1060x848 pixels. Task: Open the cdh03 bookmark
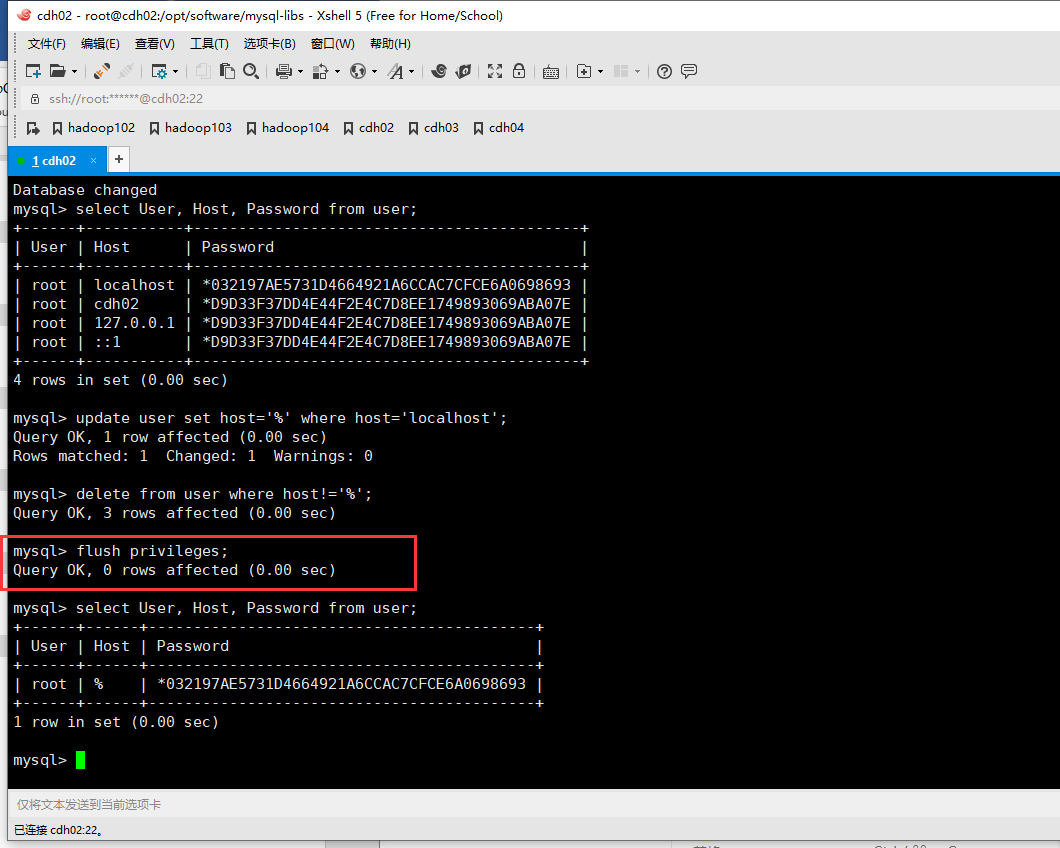click(x=433, y=128)
